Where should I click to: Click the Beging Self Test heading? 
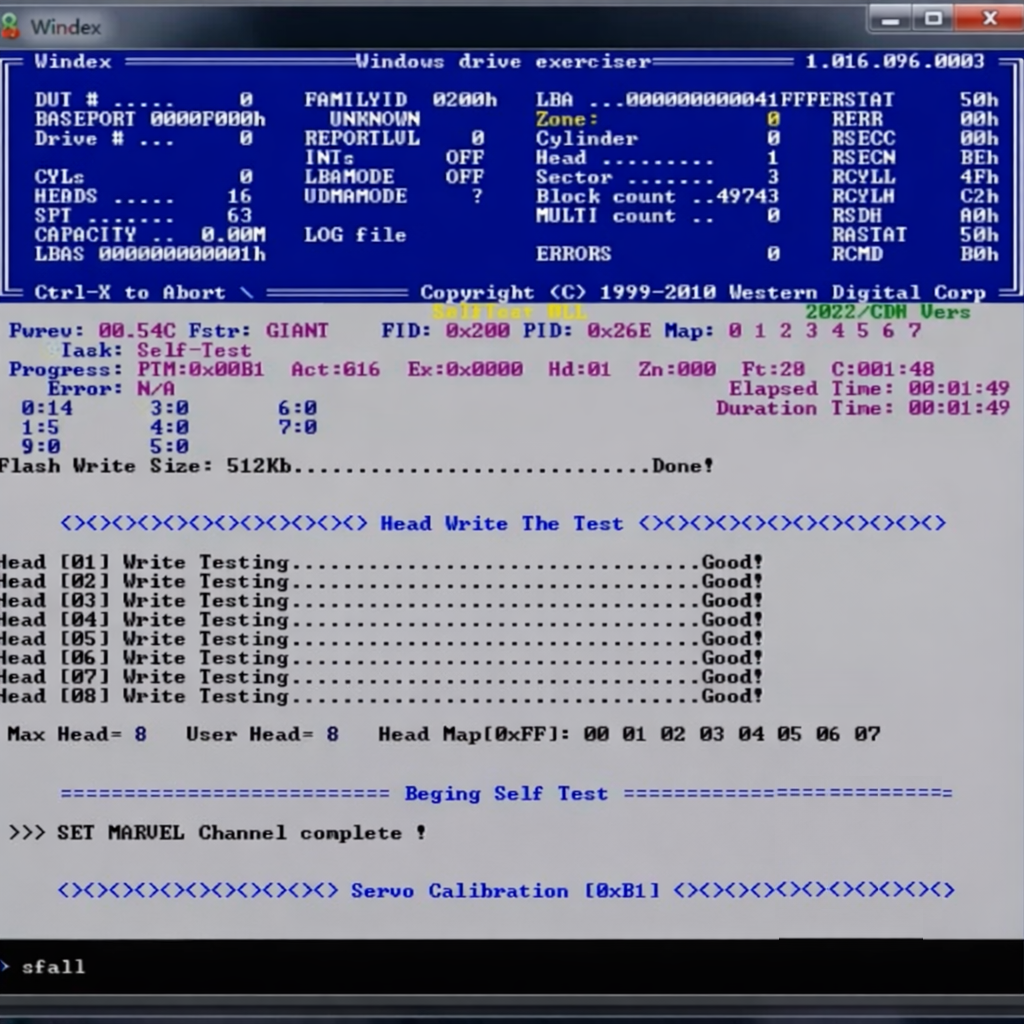[x=505, y=794]
